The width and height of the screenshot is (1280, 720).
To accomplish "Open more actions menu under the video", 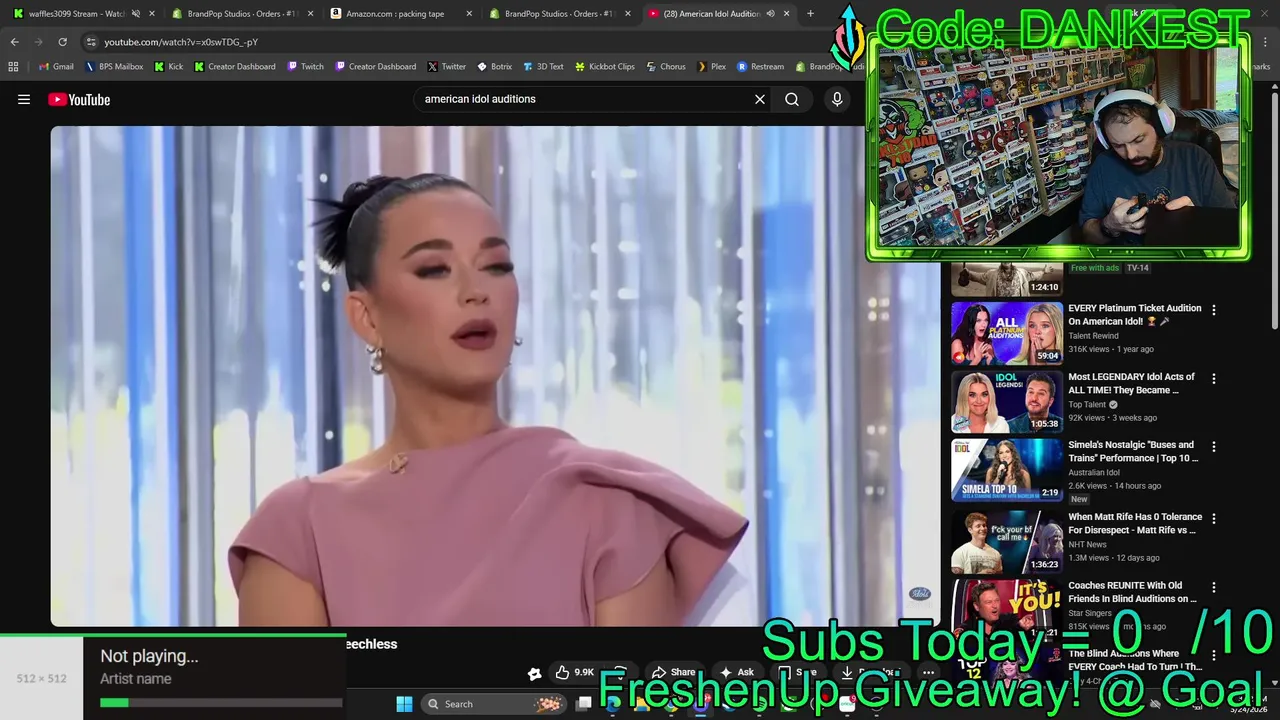I will click(928, 673).
